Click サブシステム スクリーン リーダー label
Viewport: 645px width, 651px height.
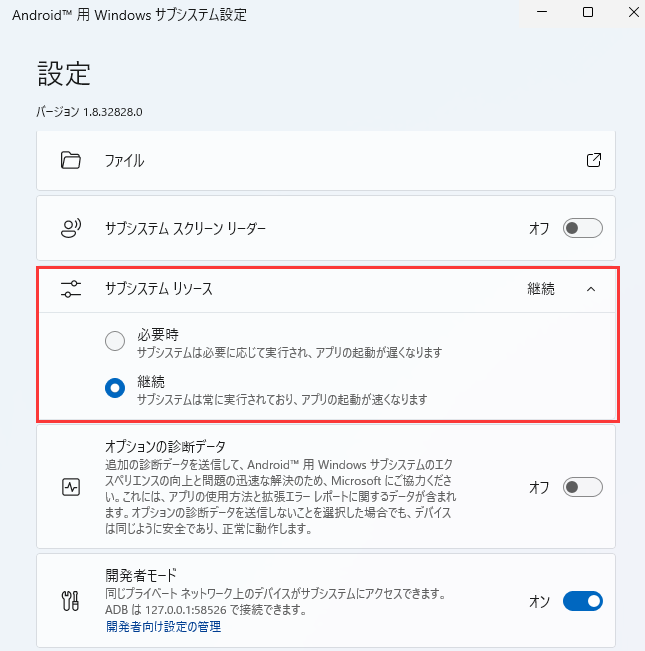point(185,228)
